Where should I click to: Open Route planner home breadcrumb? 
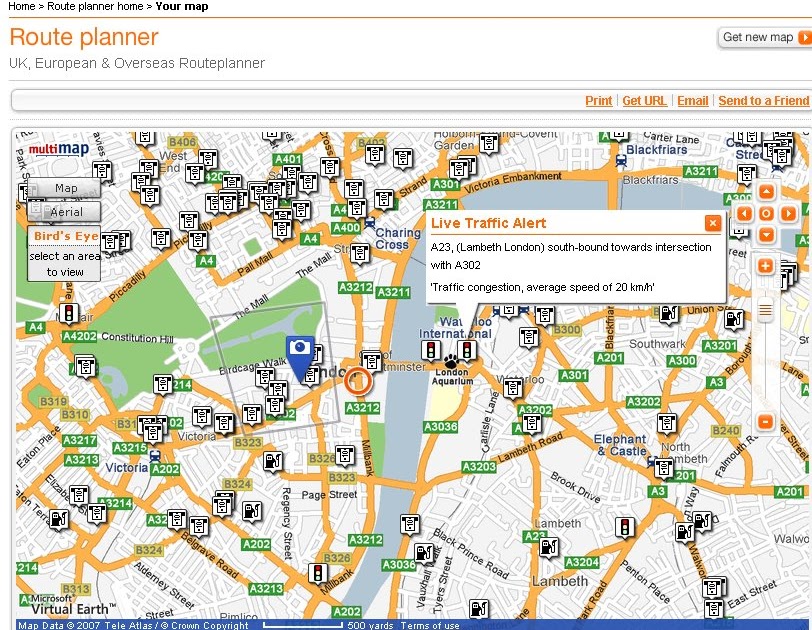95,6
